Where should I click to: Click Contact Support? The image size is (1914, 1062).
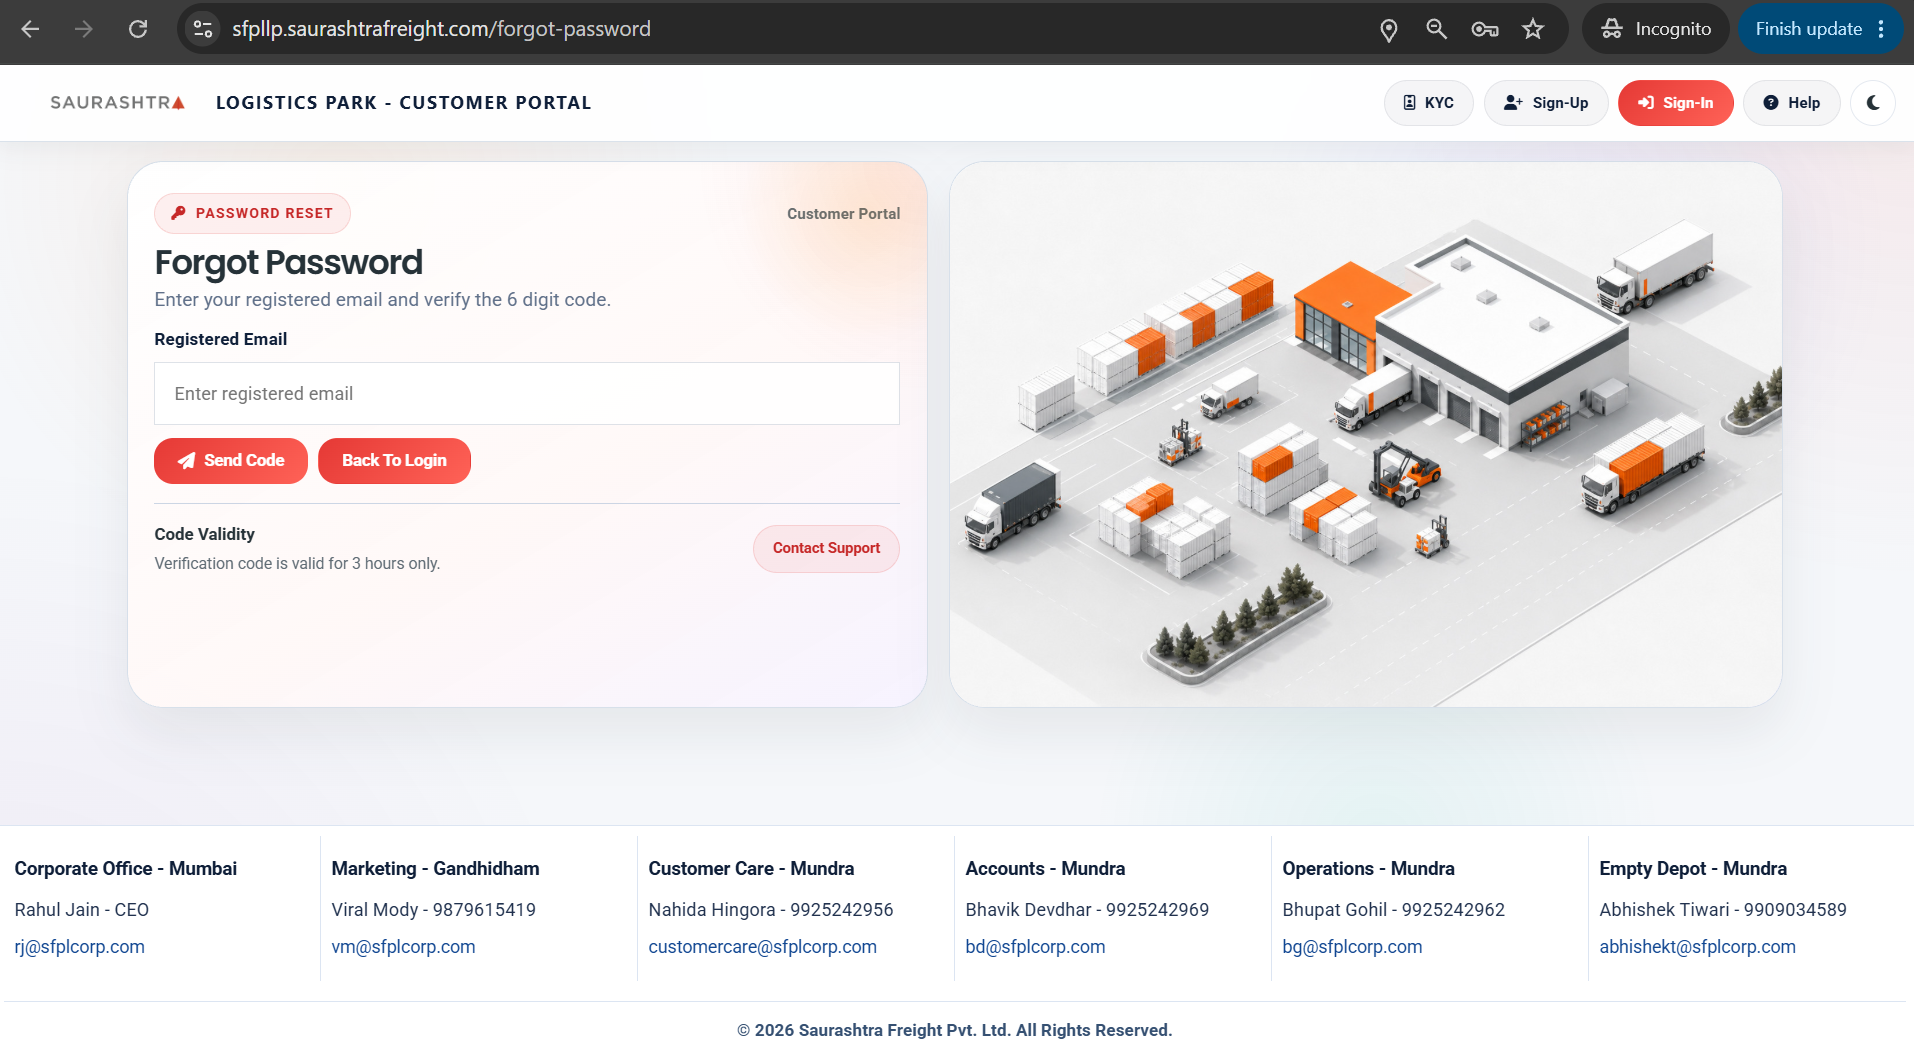pos(826,549)
